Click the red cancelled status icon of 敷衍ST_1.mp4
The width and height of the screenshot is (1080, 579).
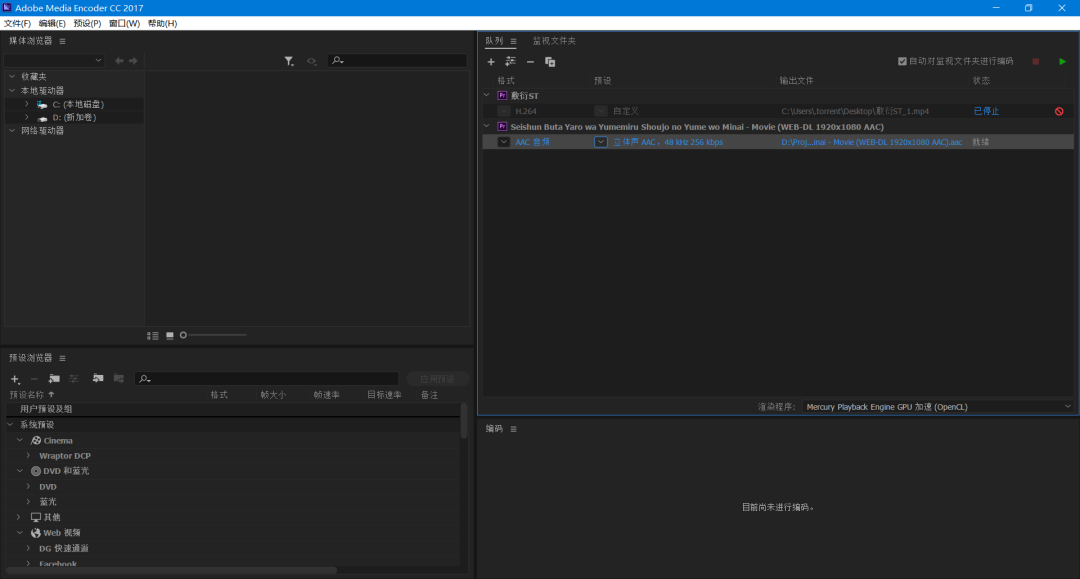(x=1059, y=111)
